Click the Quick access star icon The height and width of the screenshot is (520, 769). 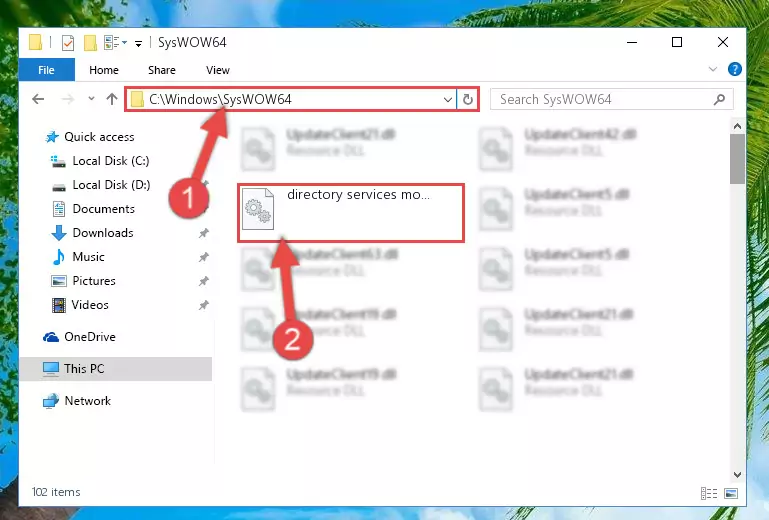[51, 137]
